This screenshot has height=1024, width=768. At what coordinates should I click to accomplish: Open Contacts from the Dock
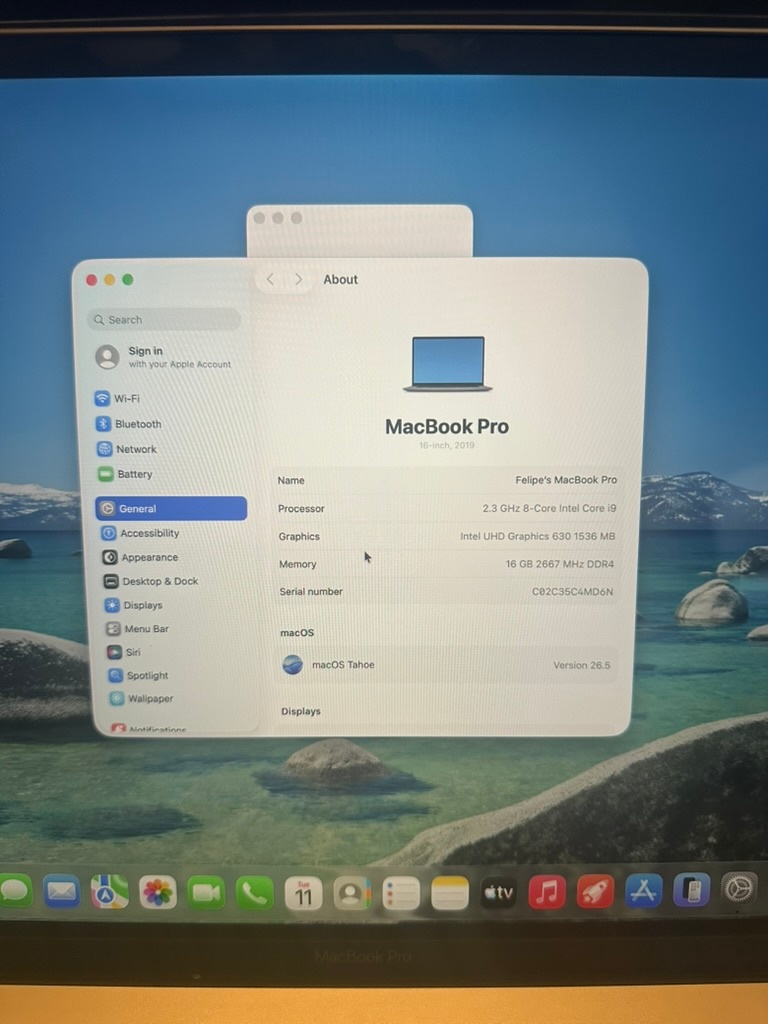(352, 893)
